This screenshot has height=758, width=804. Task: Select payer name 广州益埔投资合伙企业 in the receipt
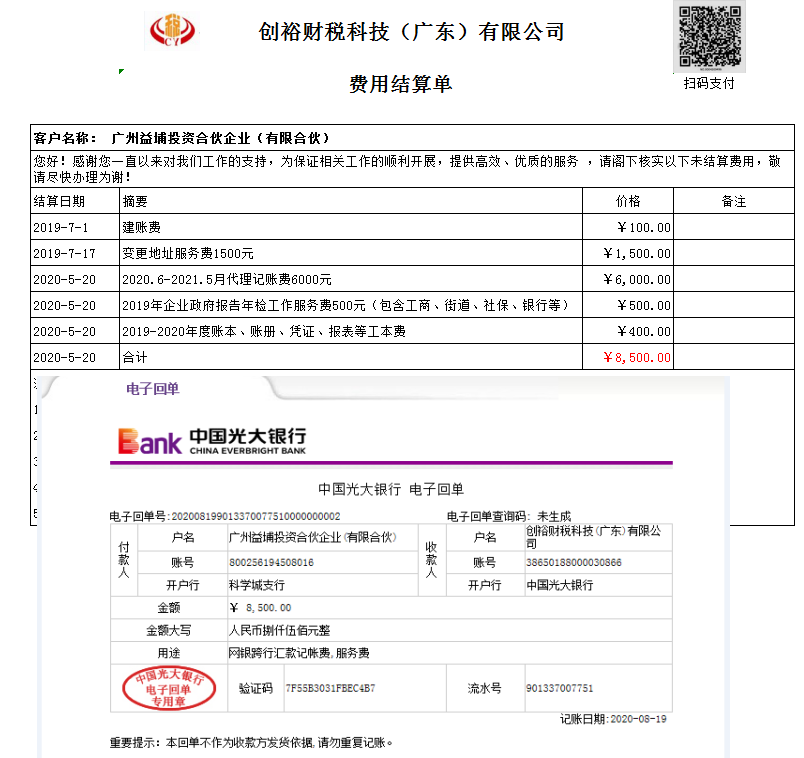313,537
